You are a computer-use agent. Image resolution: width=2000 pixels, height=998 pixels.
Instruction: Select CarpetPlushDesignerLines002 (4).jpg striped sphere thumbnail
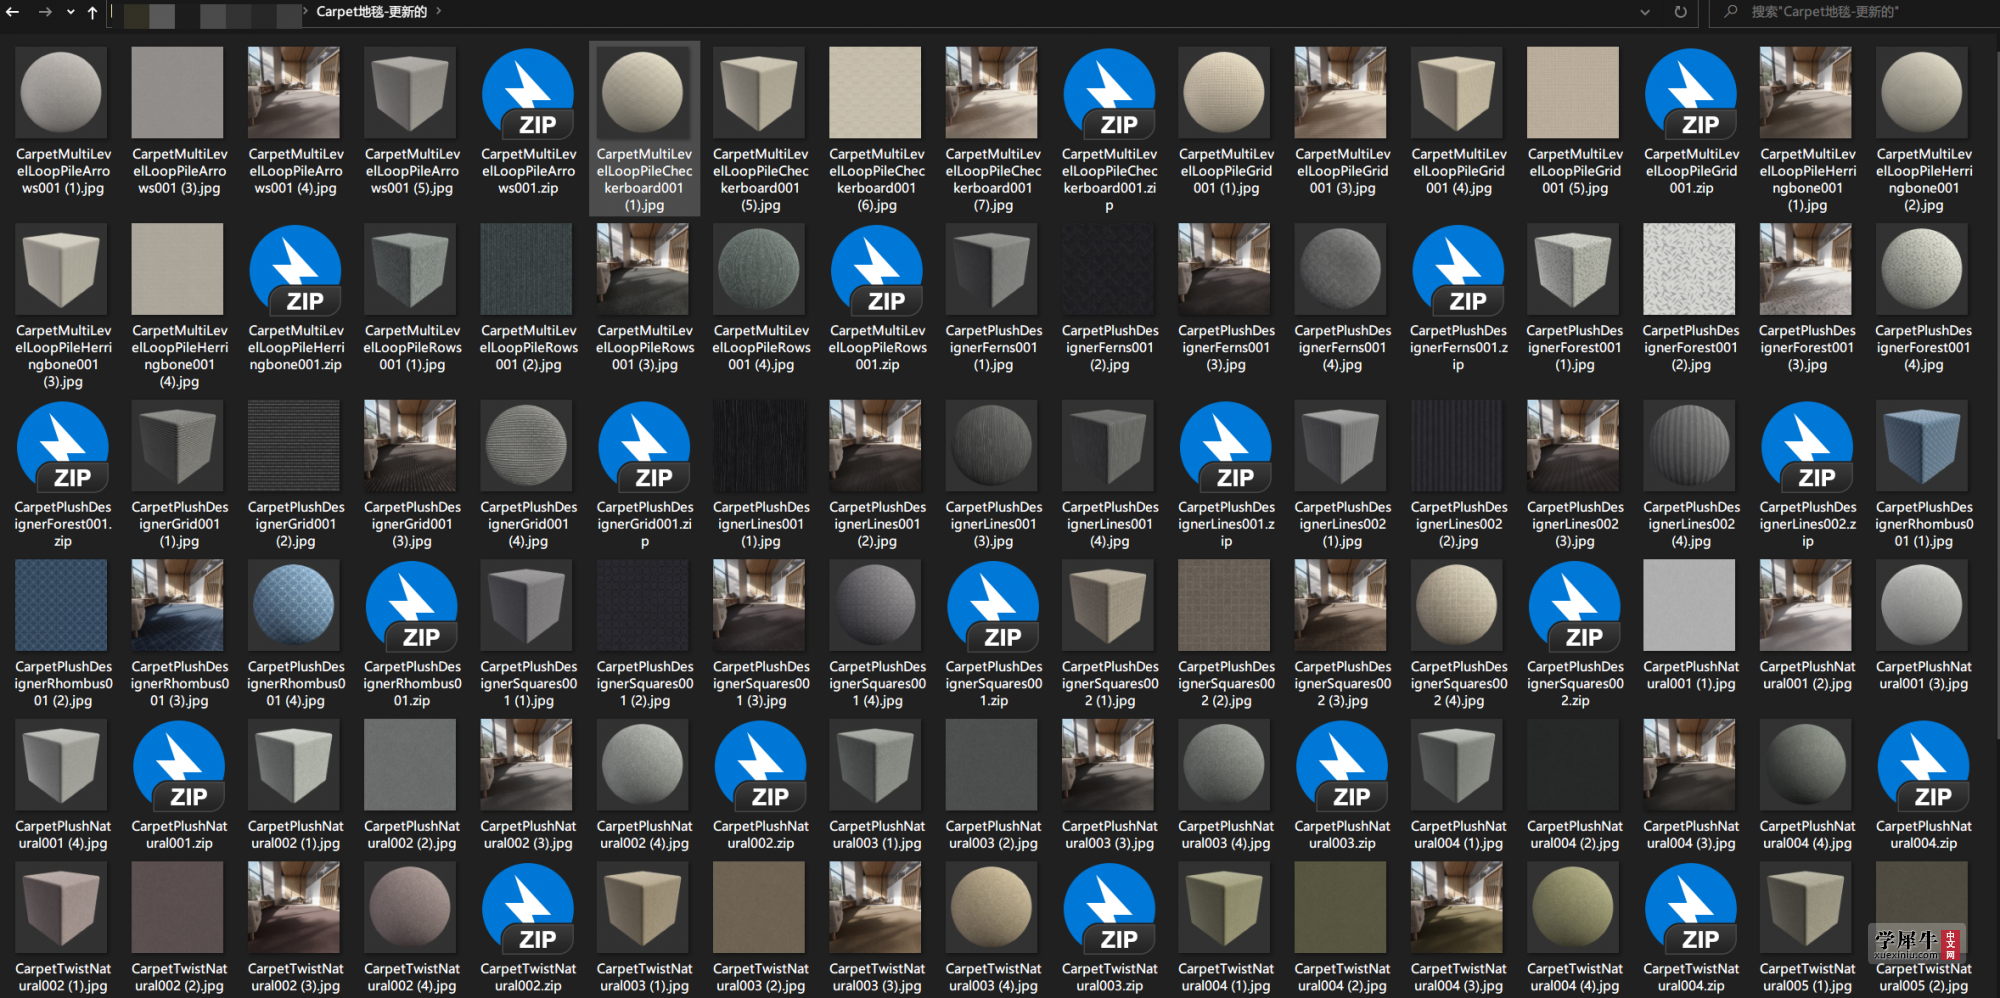(1690, 446)
